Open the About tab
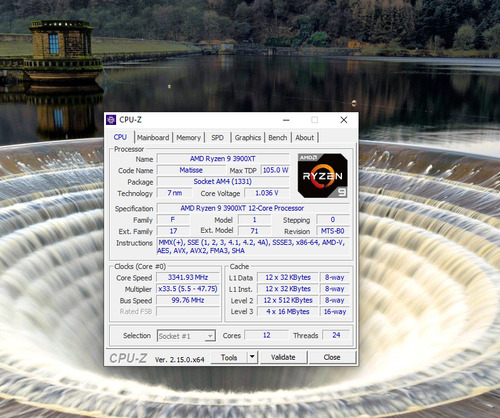 pyautogui.click(x=305, y=138)
